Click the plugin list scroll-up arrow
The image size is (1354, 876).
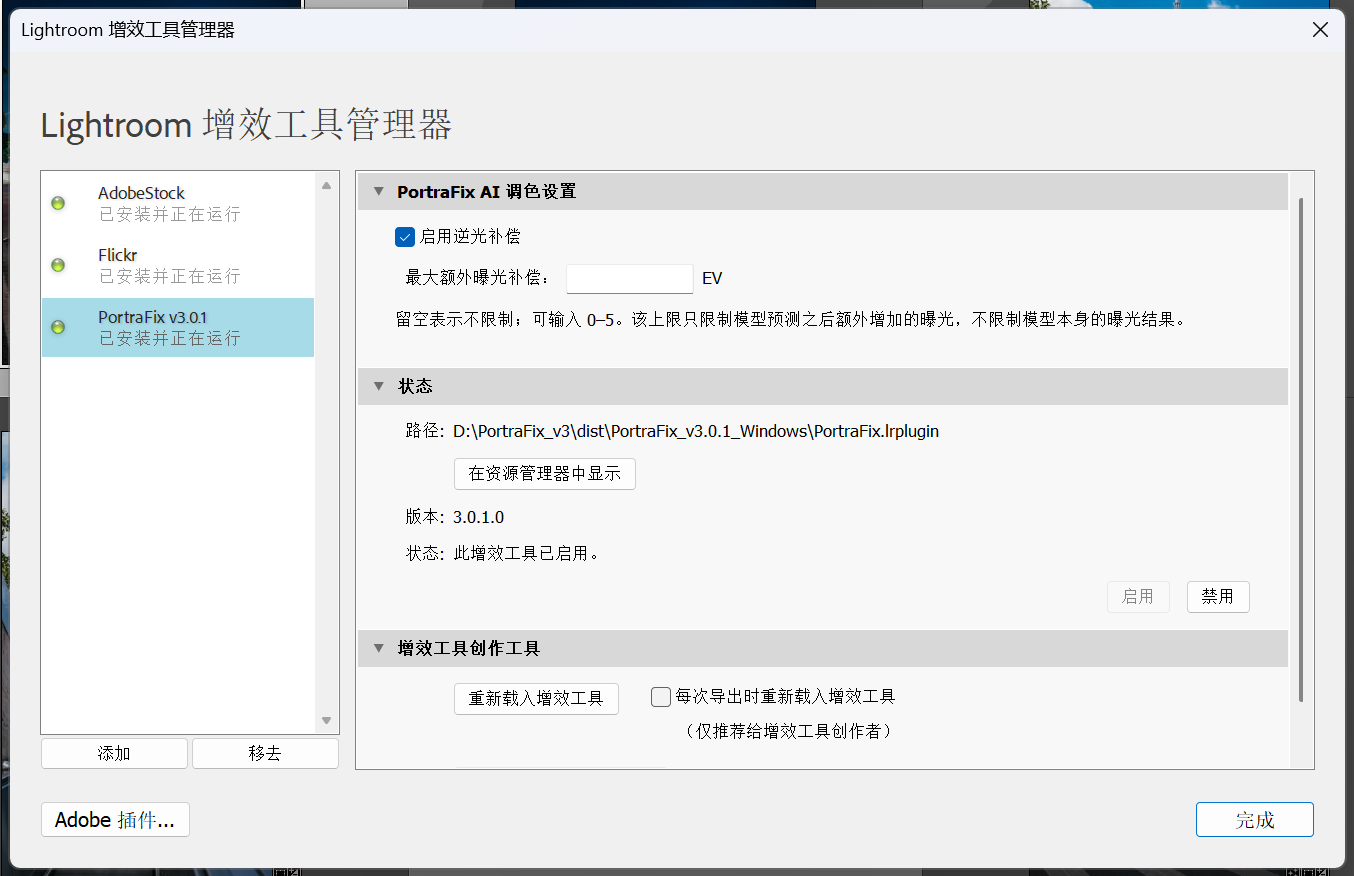326,186
